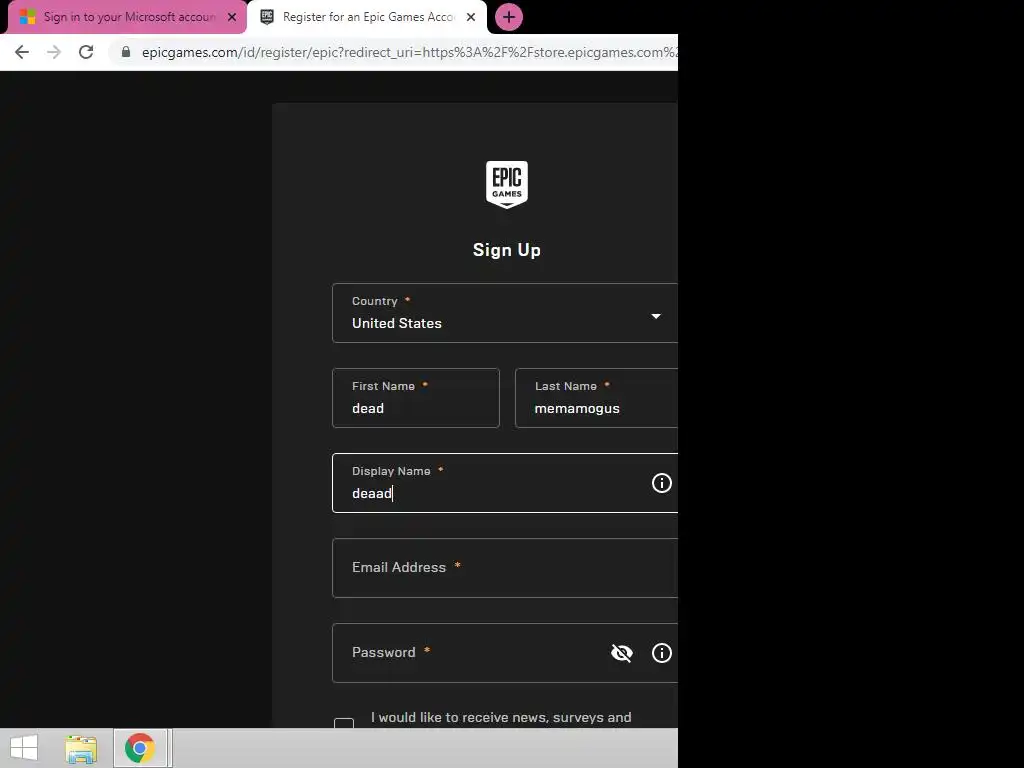This screenshot has height=768, width=1024.
Task: Select the Register for Epic Games tab
Action: 367,17
